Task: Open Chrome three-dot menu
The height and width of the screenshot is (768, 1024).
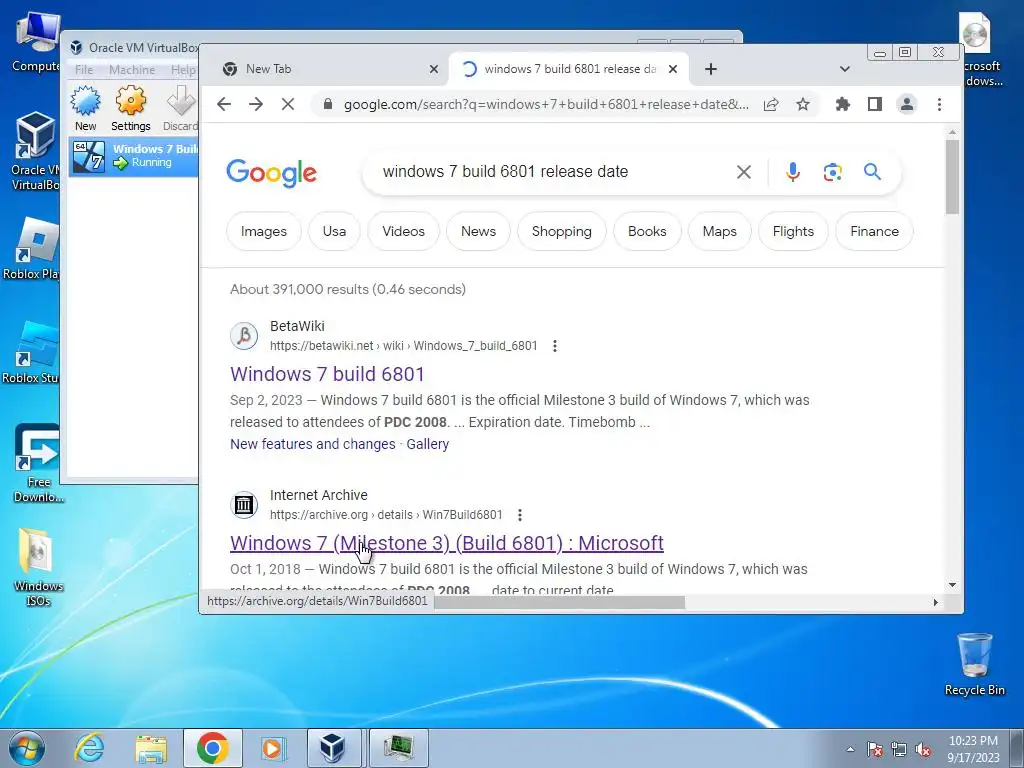Action: 939,104
